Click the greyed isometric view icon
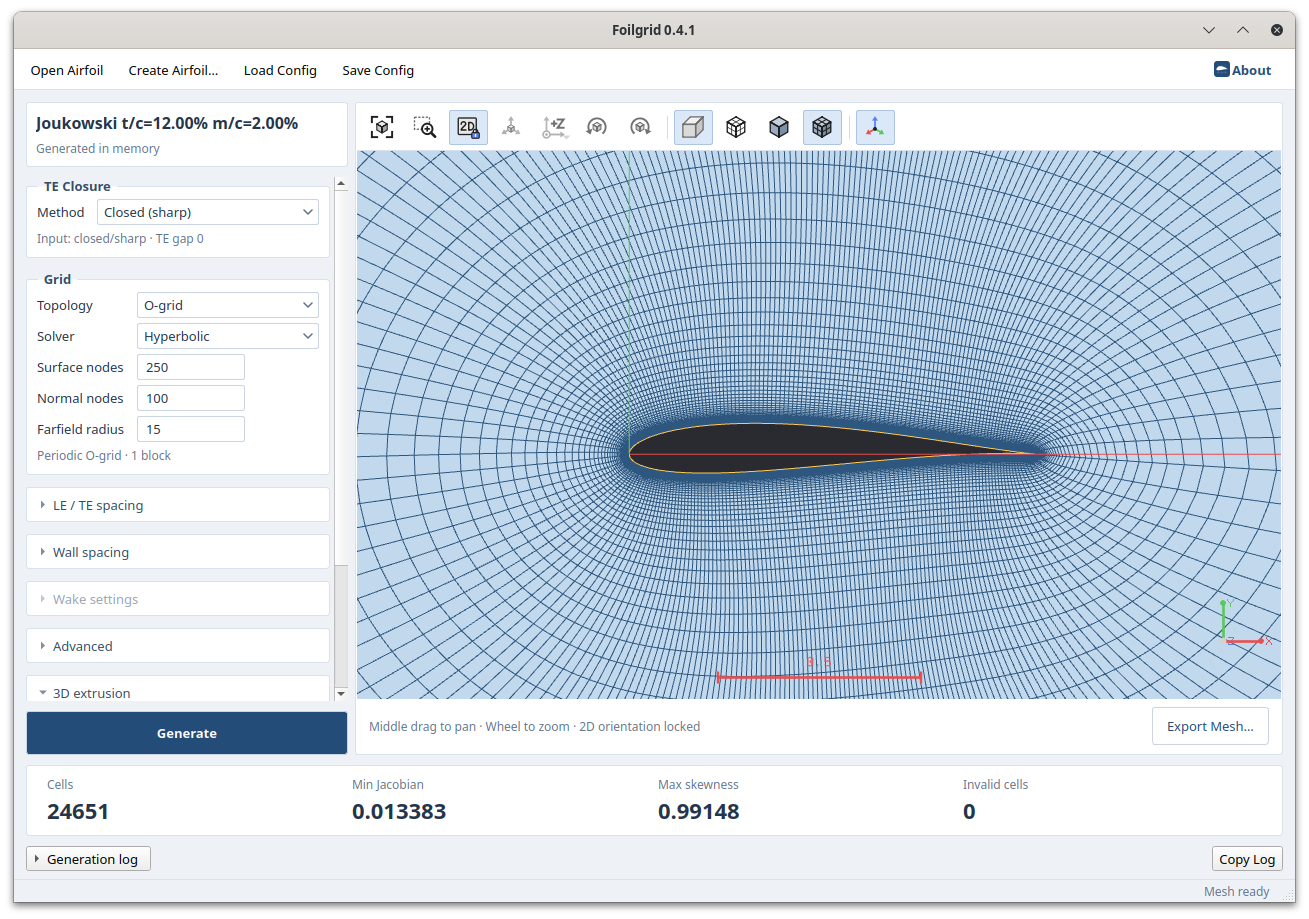Image resolution: width=1309 pixels, height=919 pixels. (x=511, y=127)
